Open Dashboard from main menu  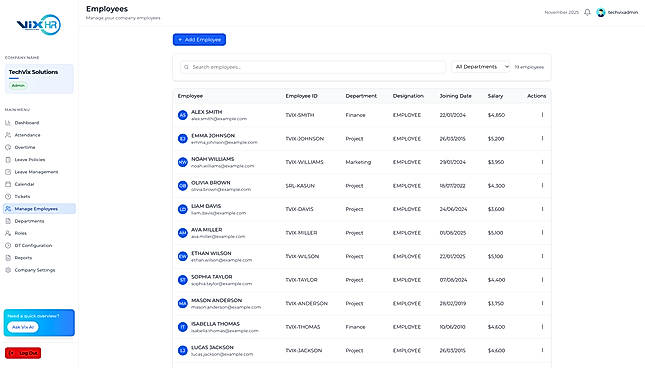tap(27, 123)
